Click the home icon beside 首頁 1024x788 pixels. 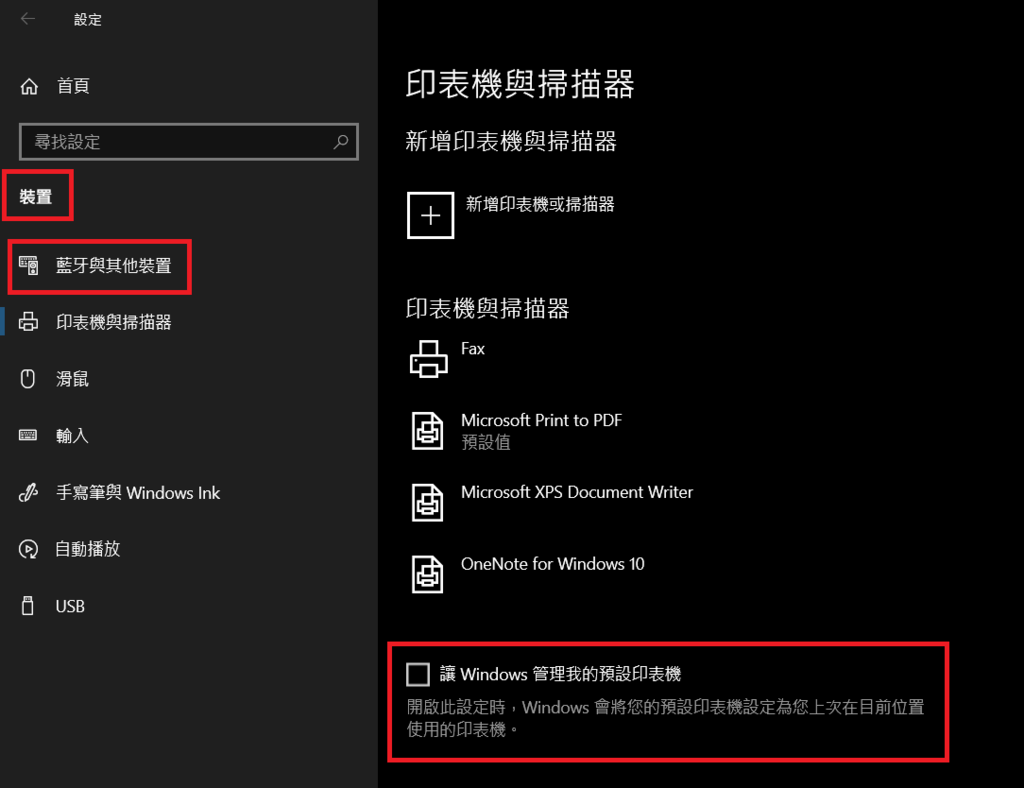[29, 86]
